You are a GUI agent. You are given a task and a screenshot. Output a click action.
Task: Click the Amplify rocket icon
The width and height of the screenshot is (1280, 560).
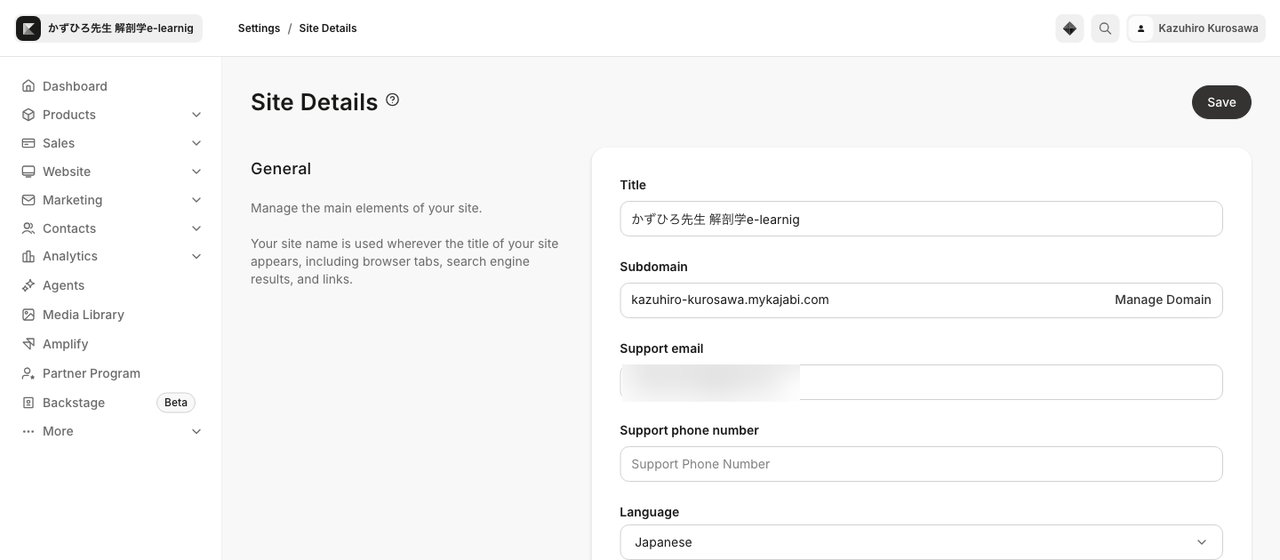(28, 344)
